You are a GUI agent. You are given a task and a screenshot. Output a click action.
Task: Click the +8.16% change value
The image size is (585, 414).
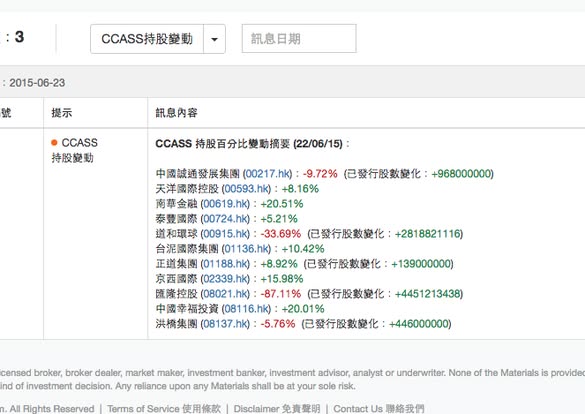[300, 189]
